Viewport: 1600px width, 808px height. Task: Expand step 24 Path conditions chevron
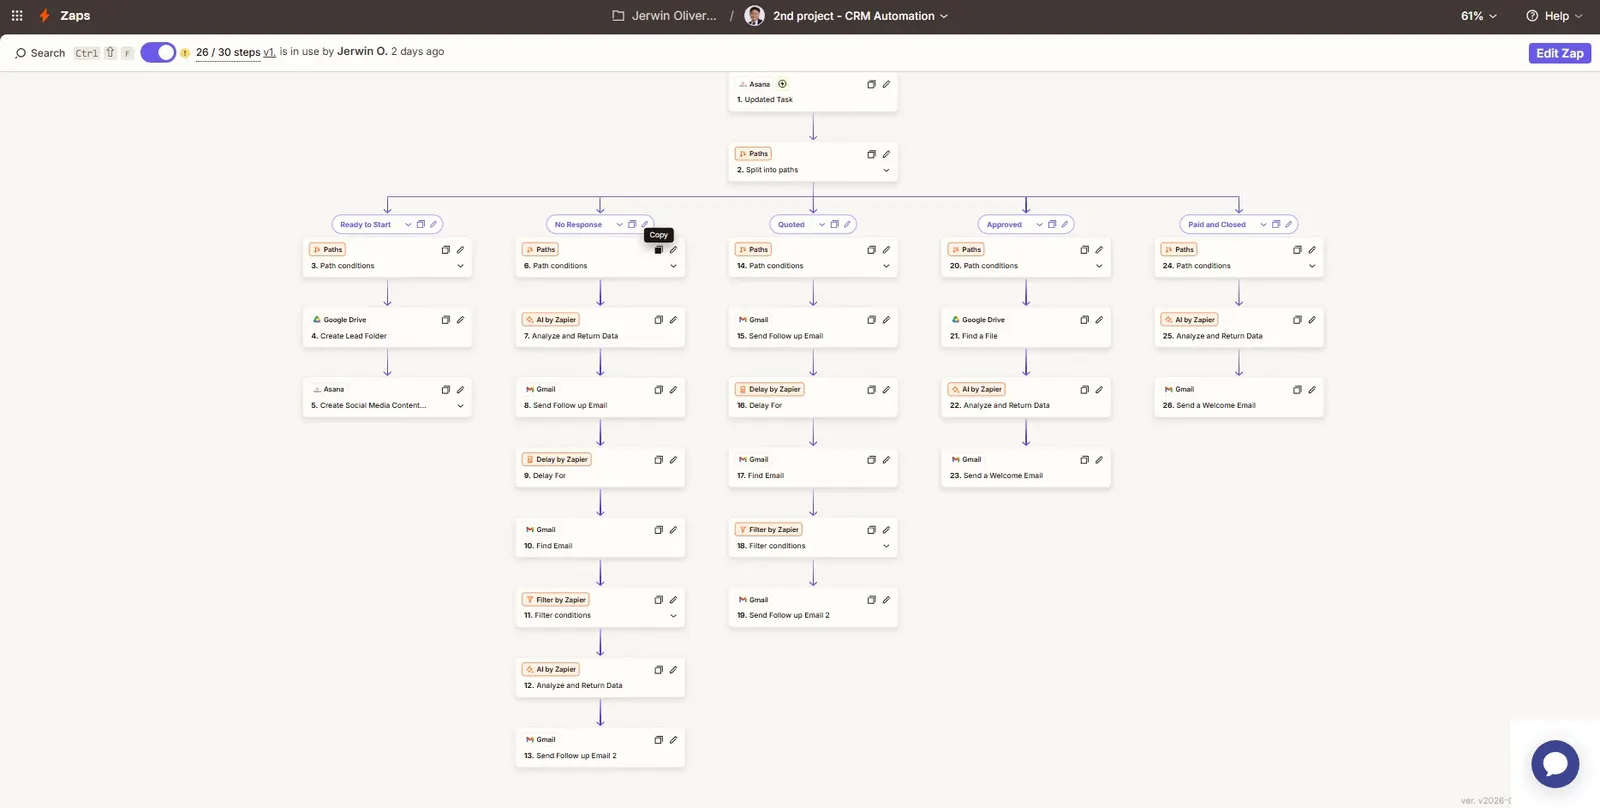pos(1312,266)
